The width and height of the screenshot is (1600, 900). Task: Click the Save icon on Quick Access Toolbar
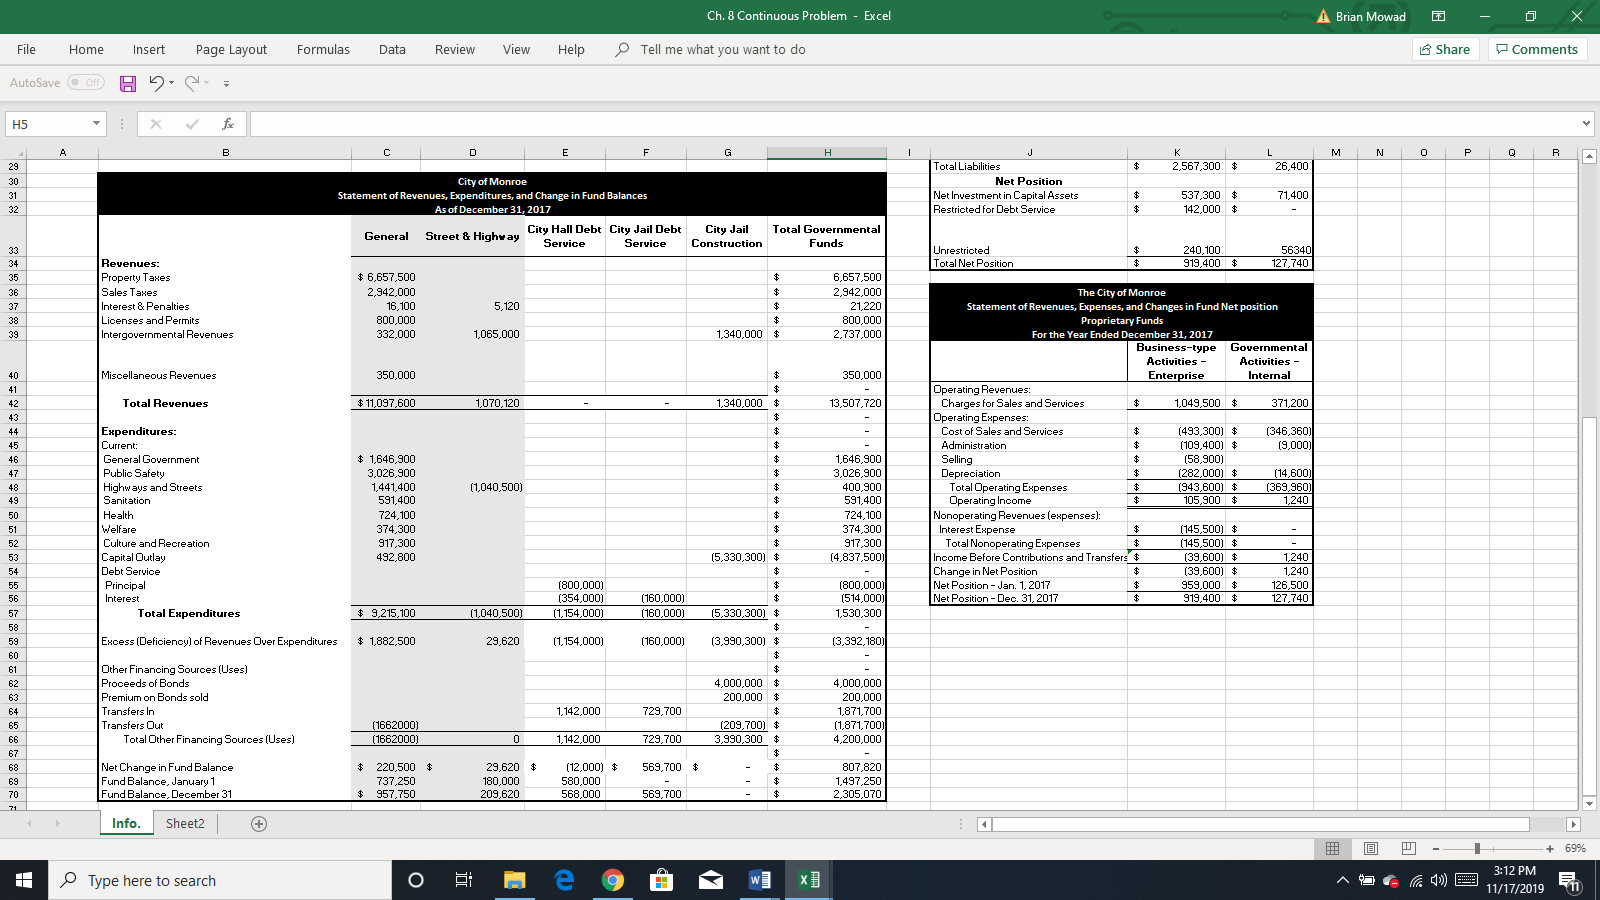coord(127,83)
